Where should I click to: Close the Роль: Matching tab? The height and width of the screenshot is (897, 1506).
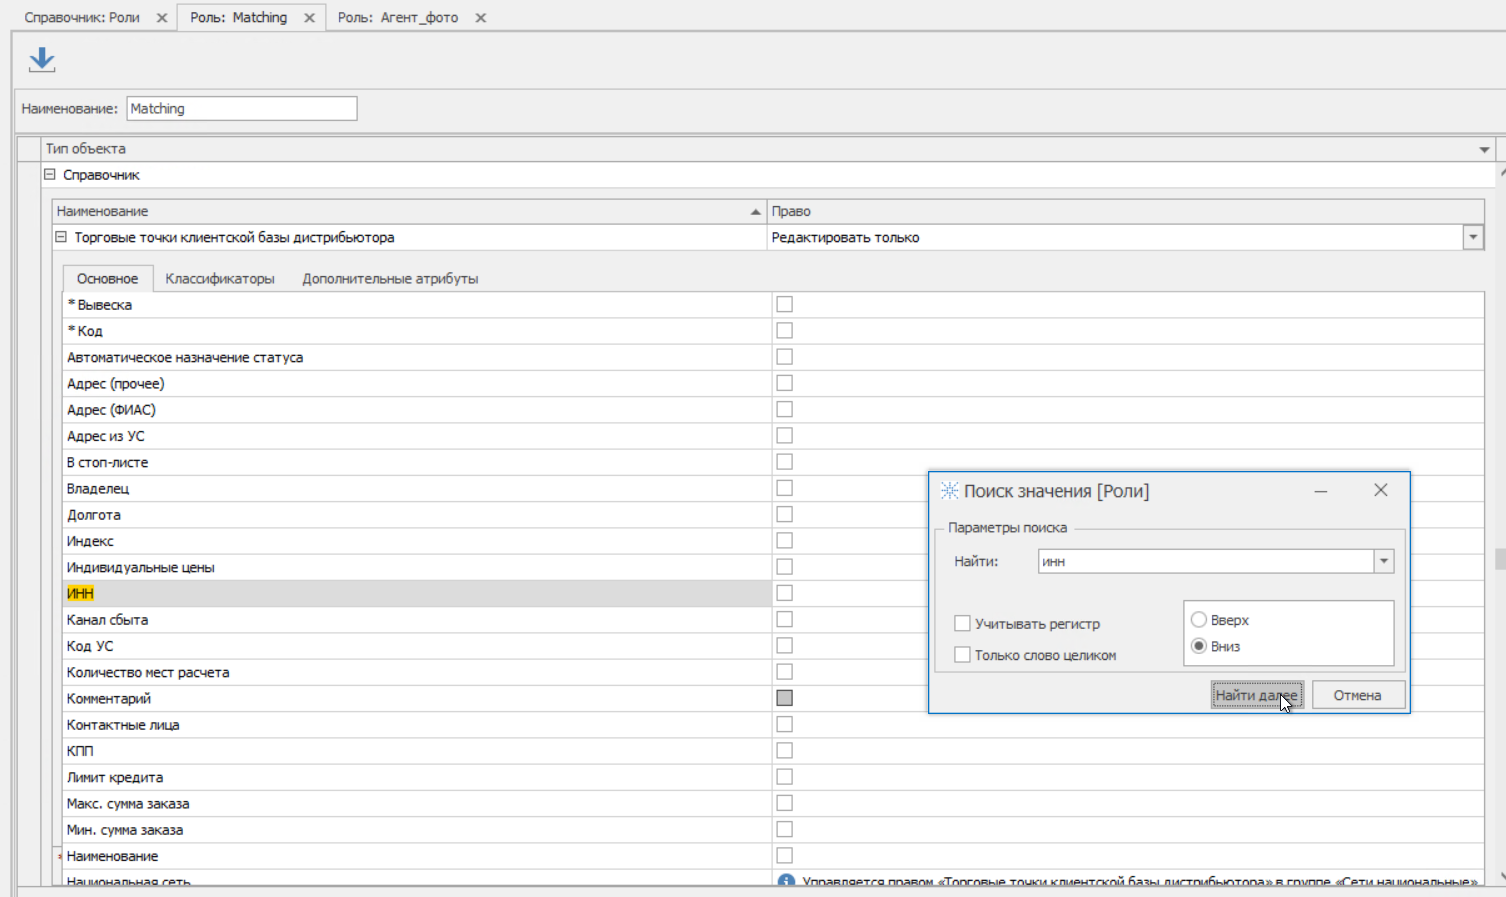pyautogui.click(x=309, y=18)
